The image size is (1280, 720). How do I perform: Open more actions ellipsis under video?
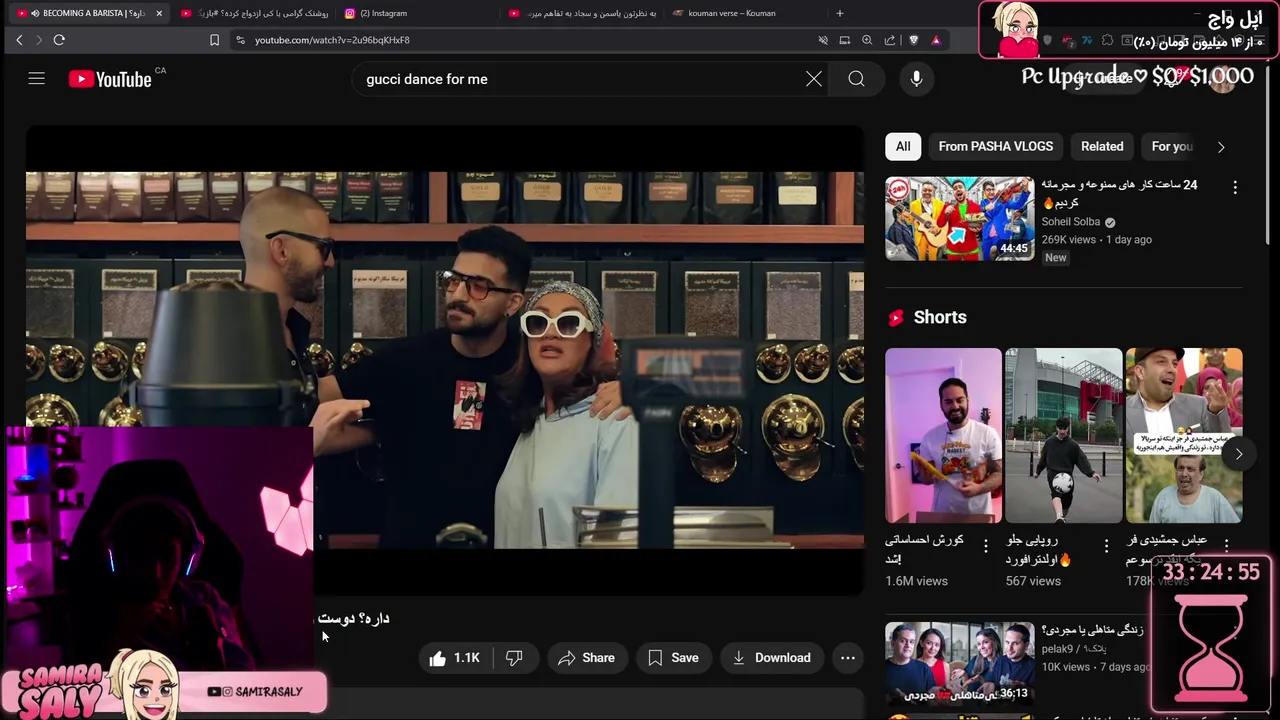[847, 658]
